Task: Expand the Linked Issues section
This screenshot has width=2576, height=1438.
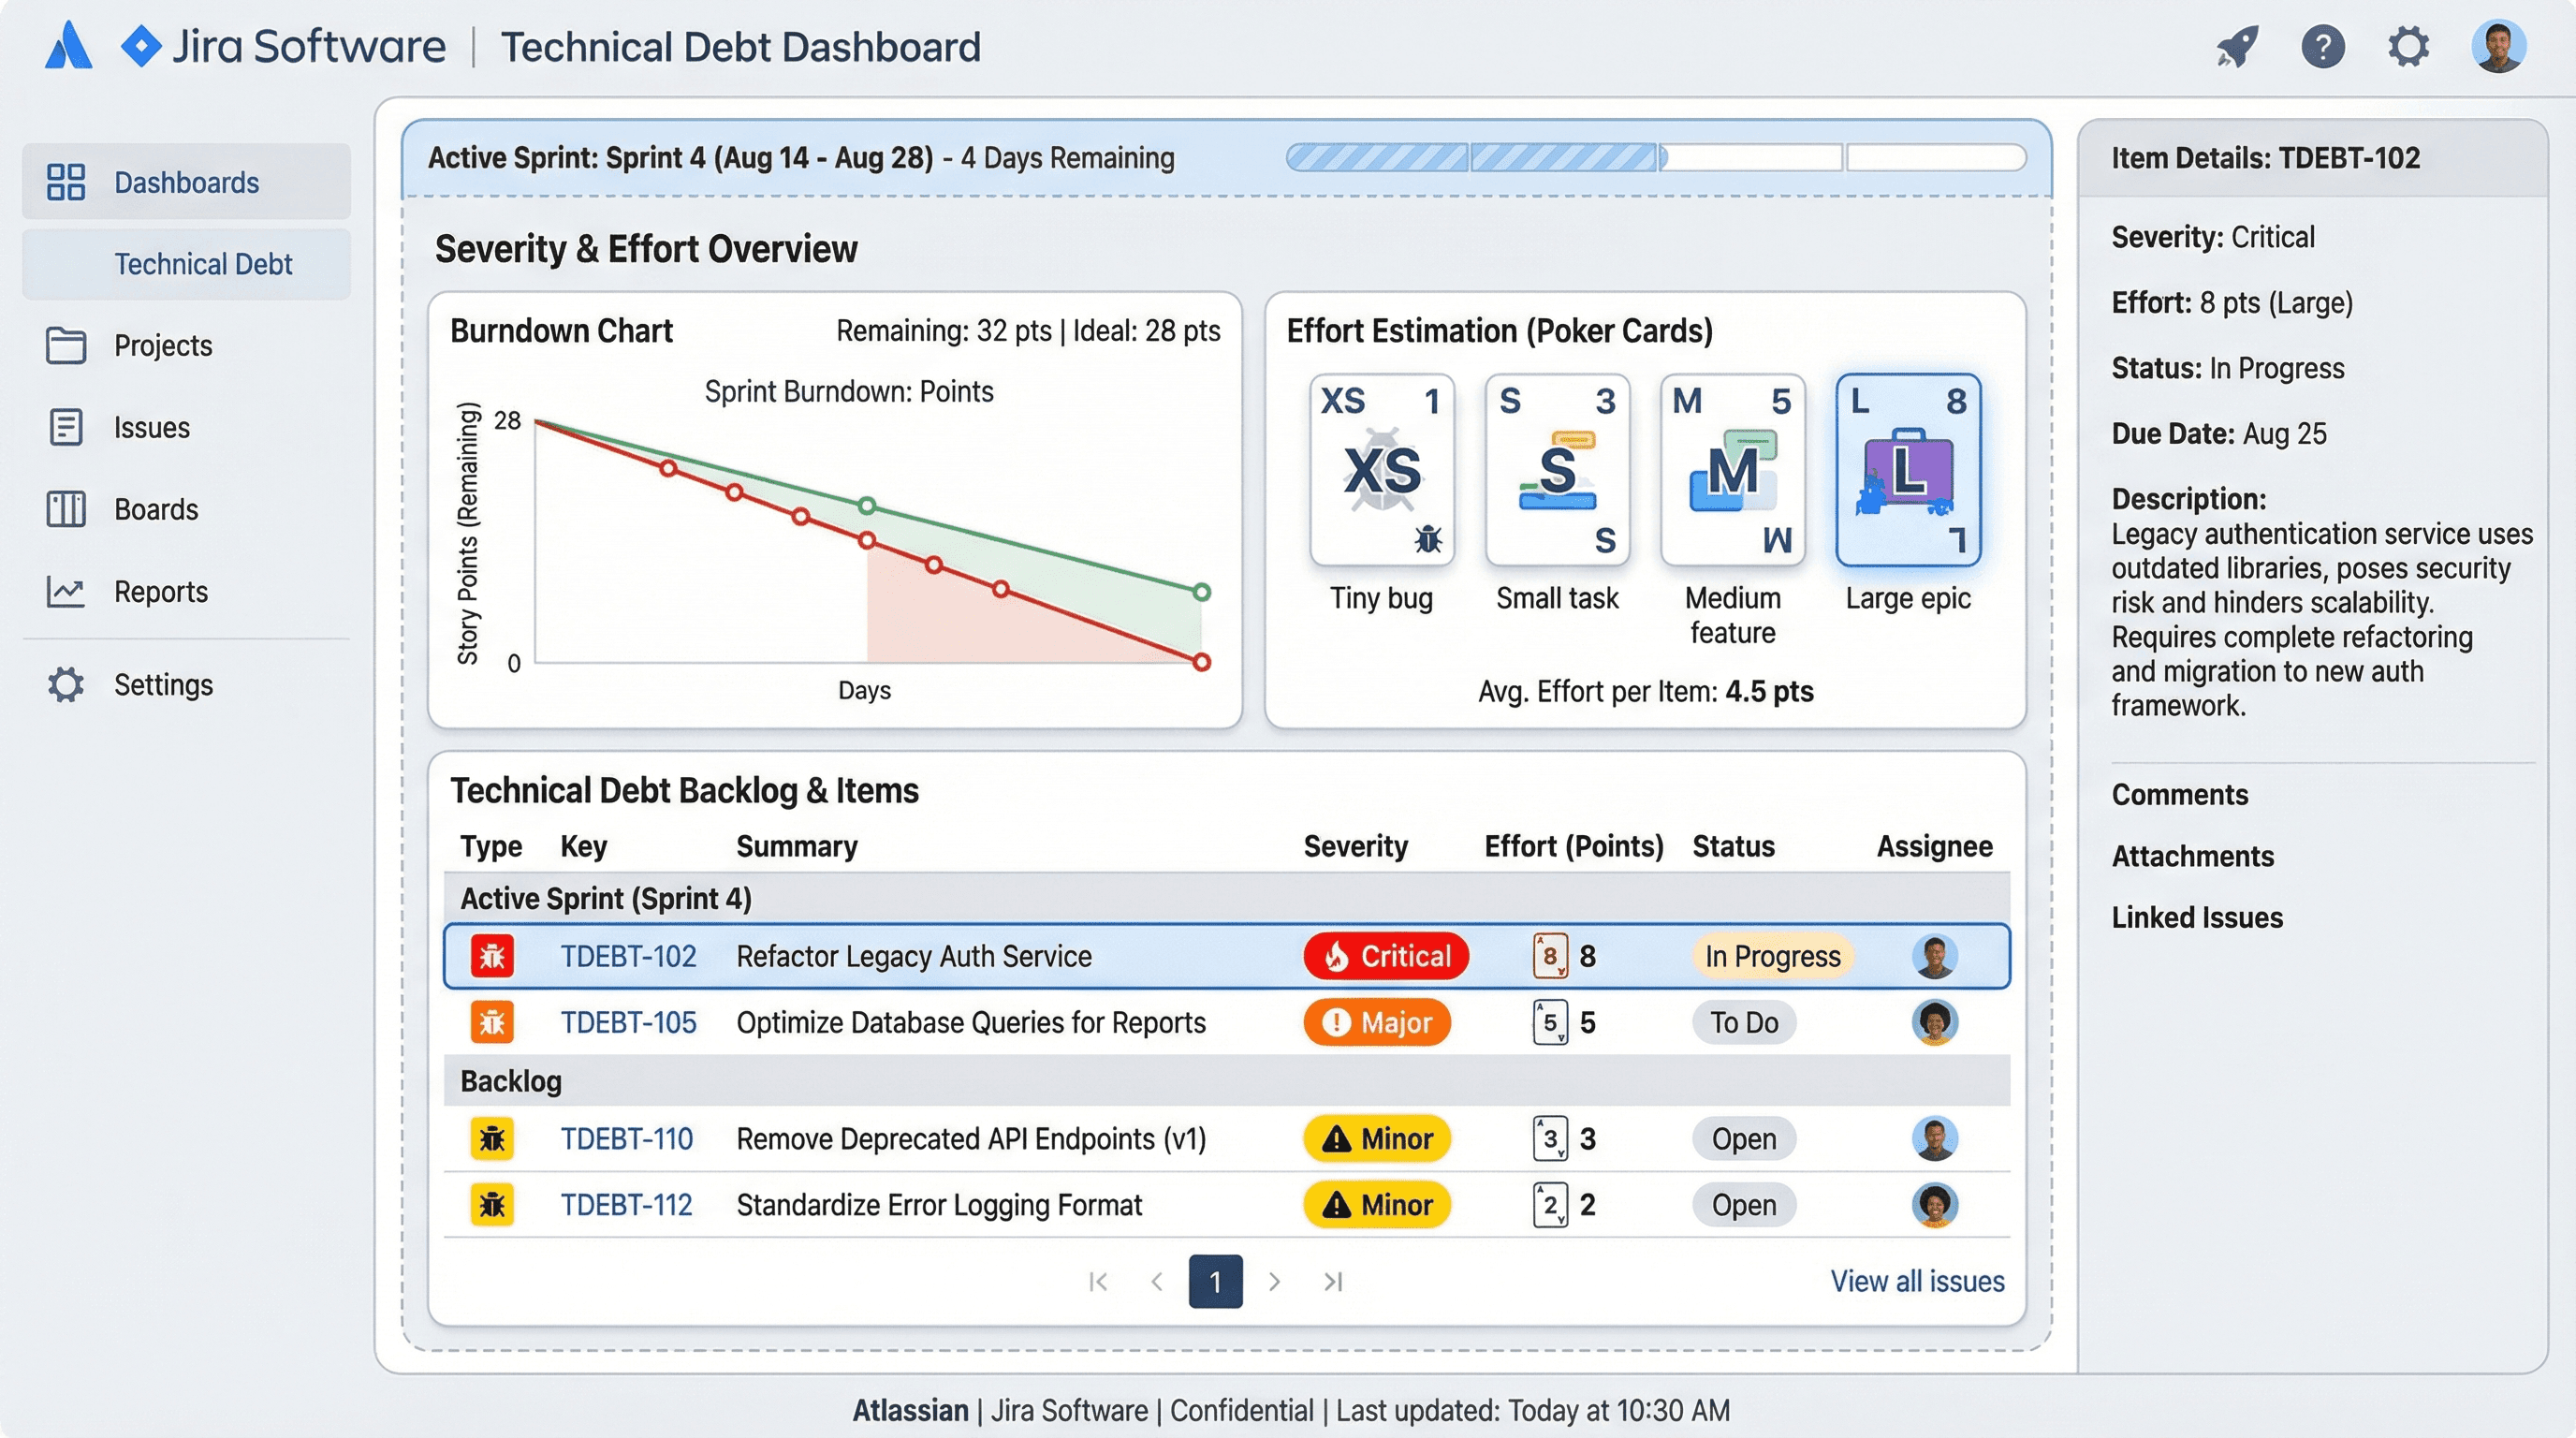Action: point(2197,917)
